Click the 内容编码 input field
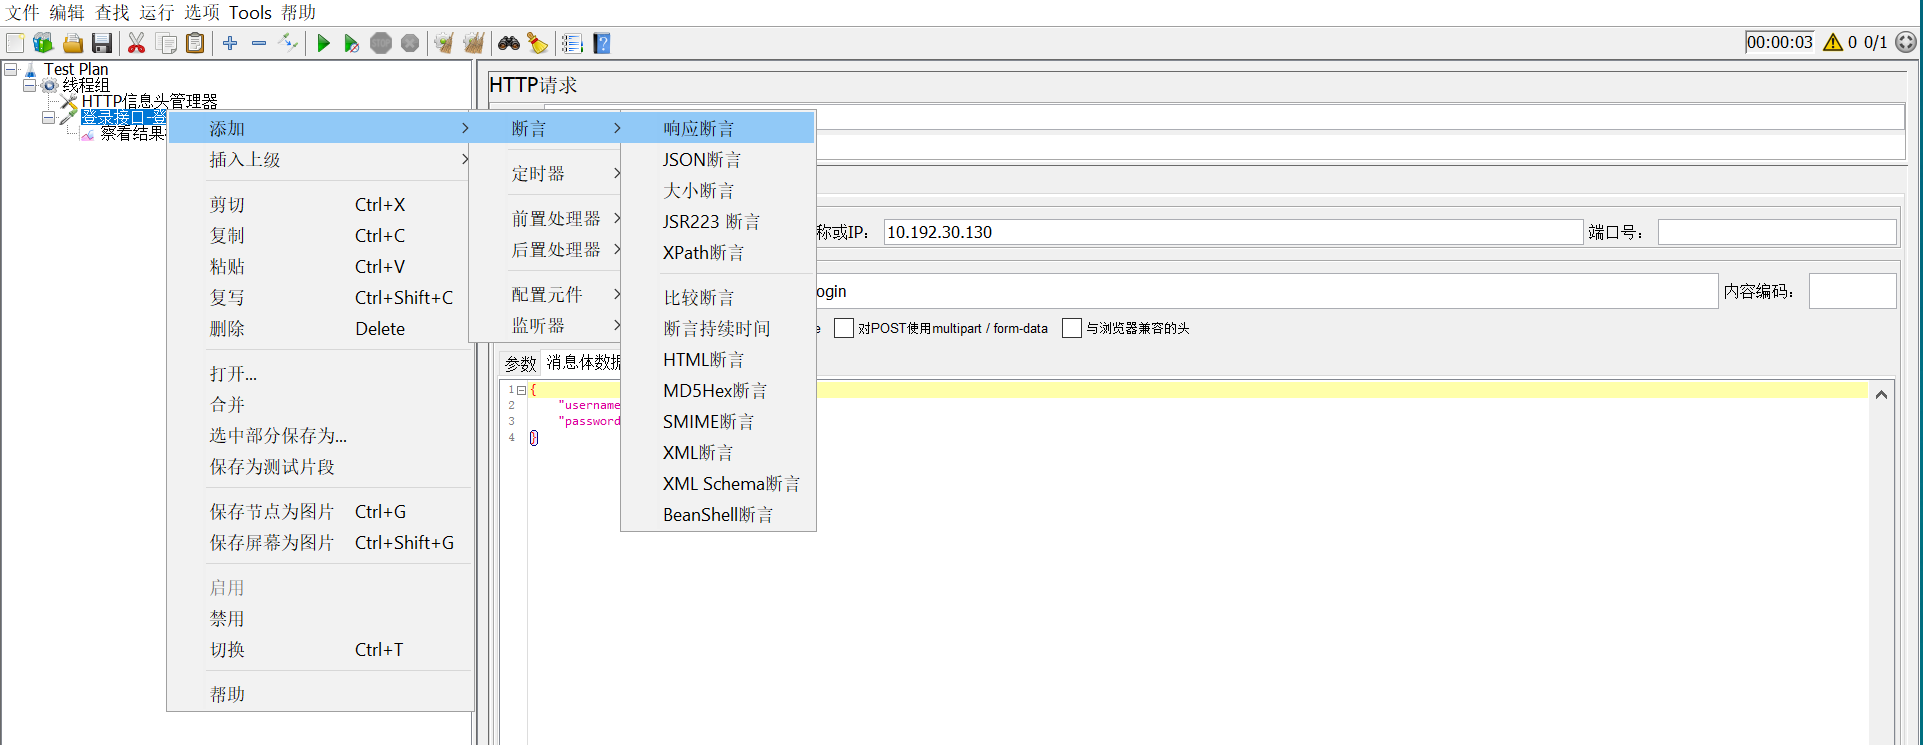The image size is (1923, 745). [1852, 291]
